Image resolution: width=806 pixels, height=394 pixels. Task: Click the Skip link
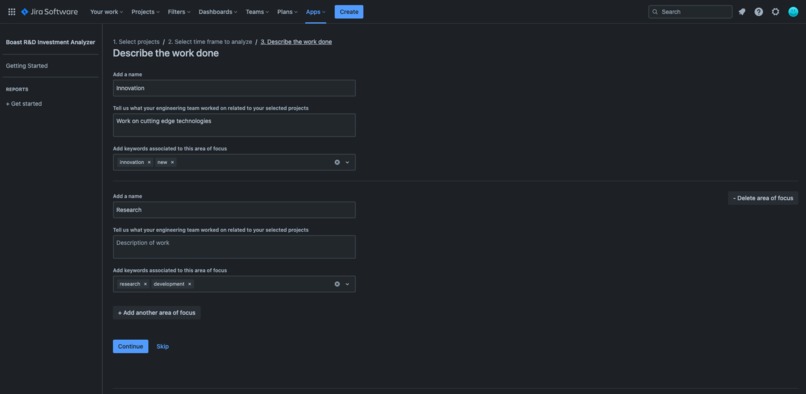[162, 347]
